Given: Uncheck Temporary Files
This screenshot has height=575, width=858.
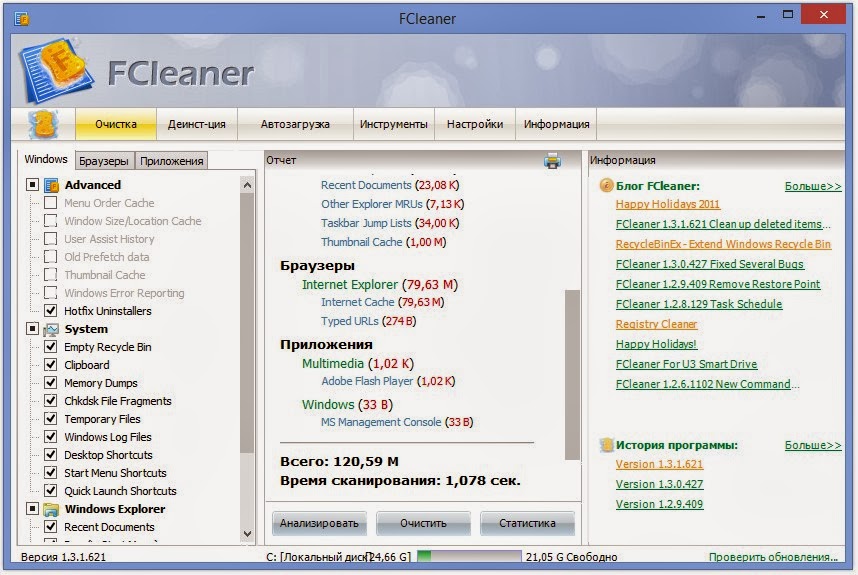Looking at the screenshot, I should tap(50, 419).
